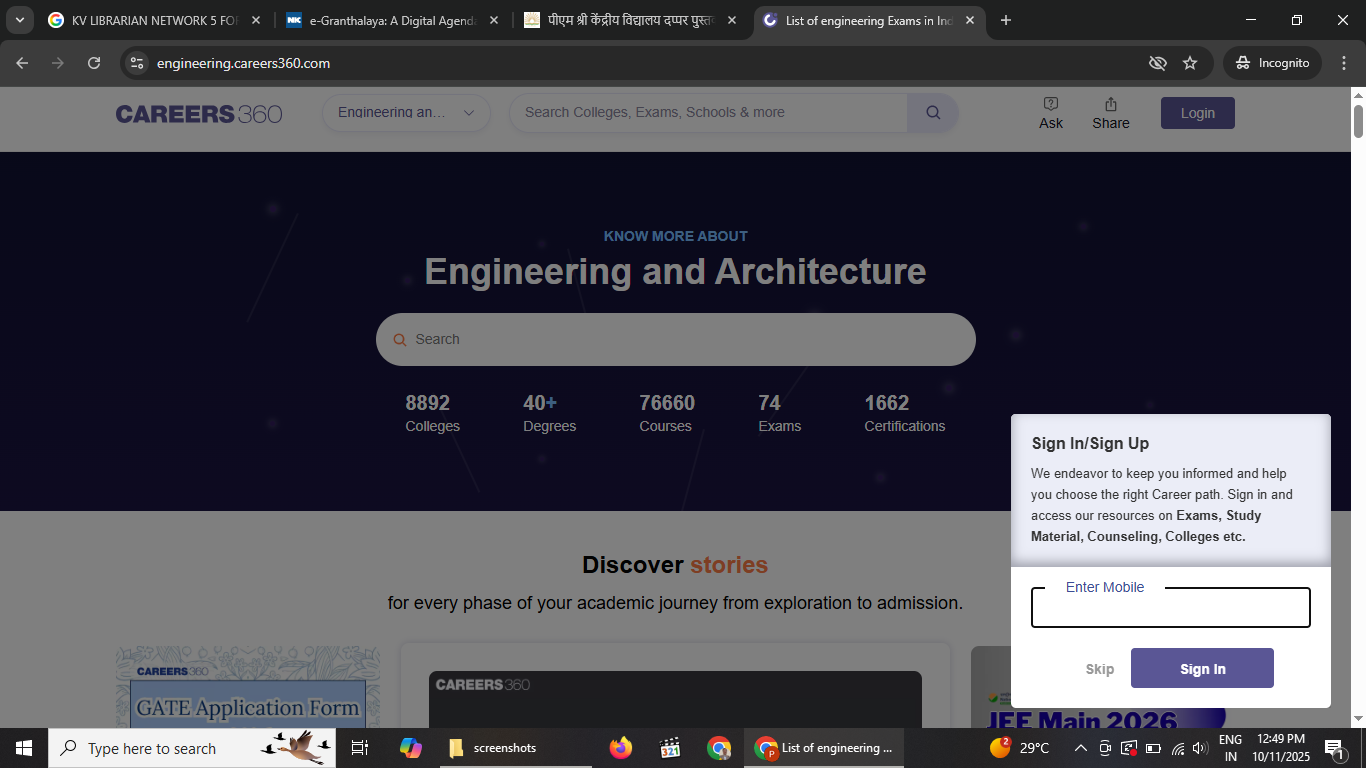Open Firefox from the taskbar
Image resolution: width=1366 pixels, height=768 pixels.
621,748
